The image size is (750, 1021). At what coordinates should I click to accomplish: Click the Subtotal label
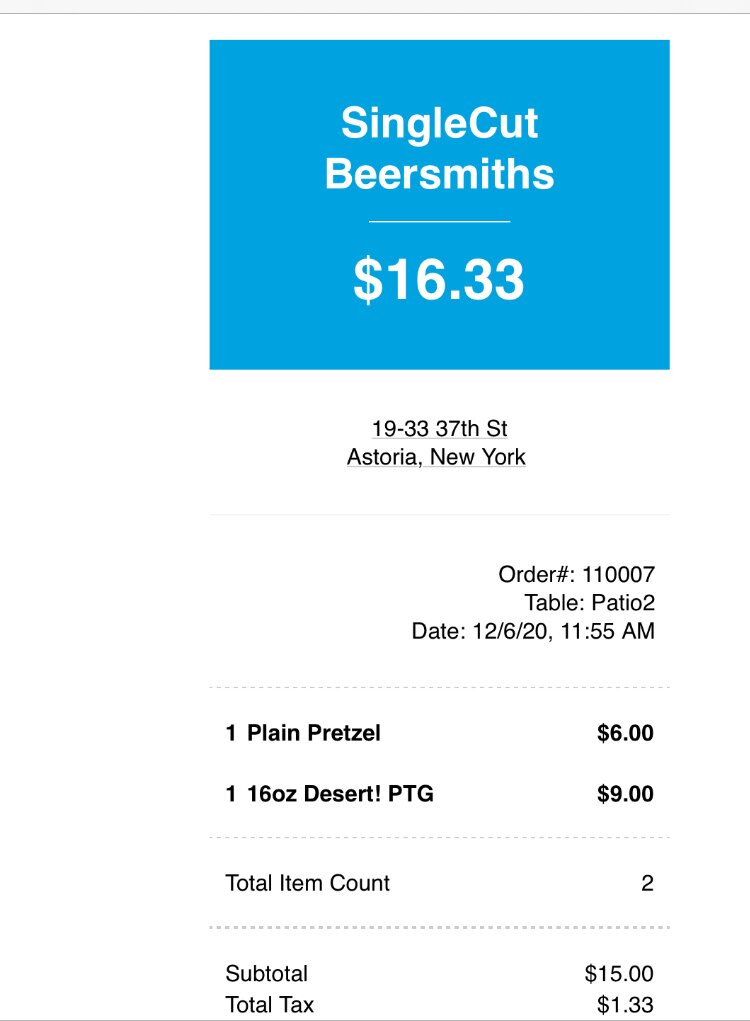point(267,974)
